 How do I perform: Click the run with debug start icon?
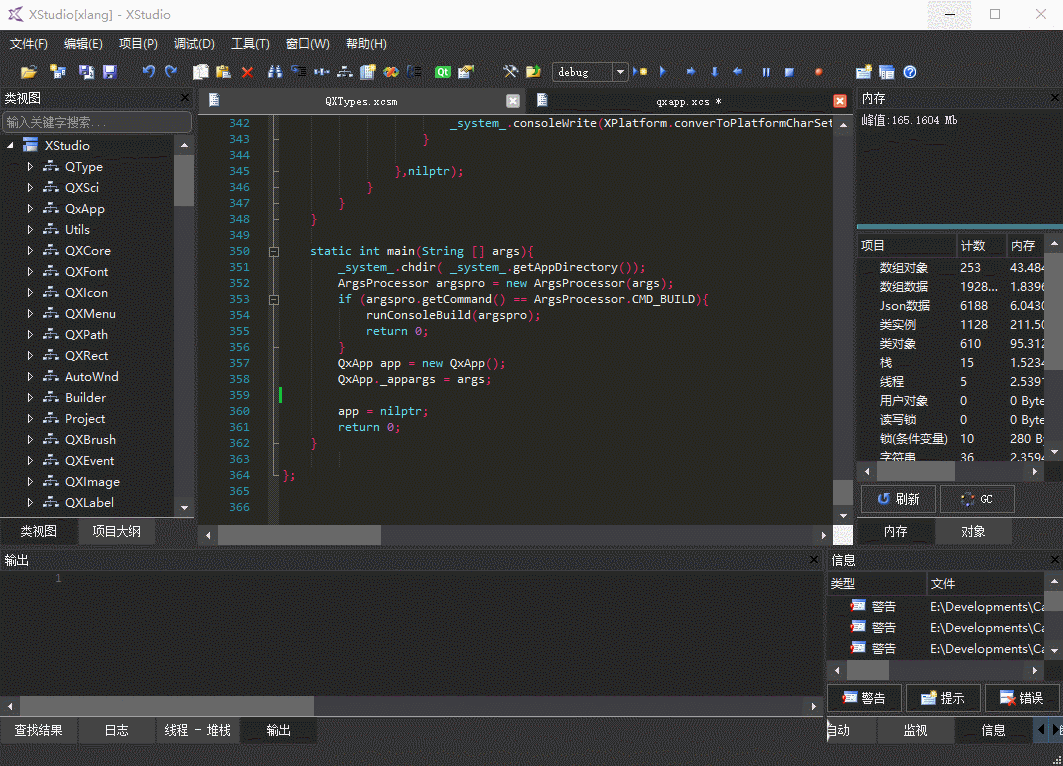pyautogui.click(x=639, y=72)
